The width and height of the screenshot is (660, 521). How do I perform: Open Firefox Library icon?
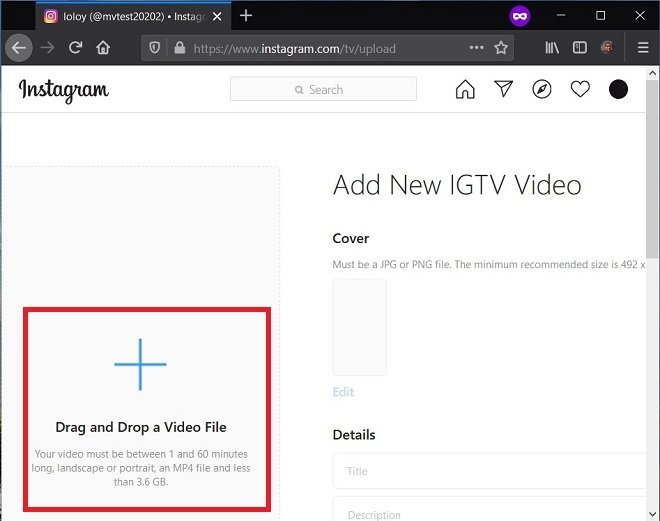tap(552, 48)
